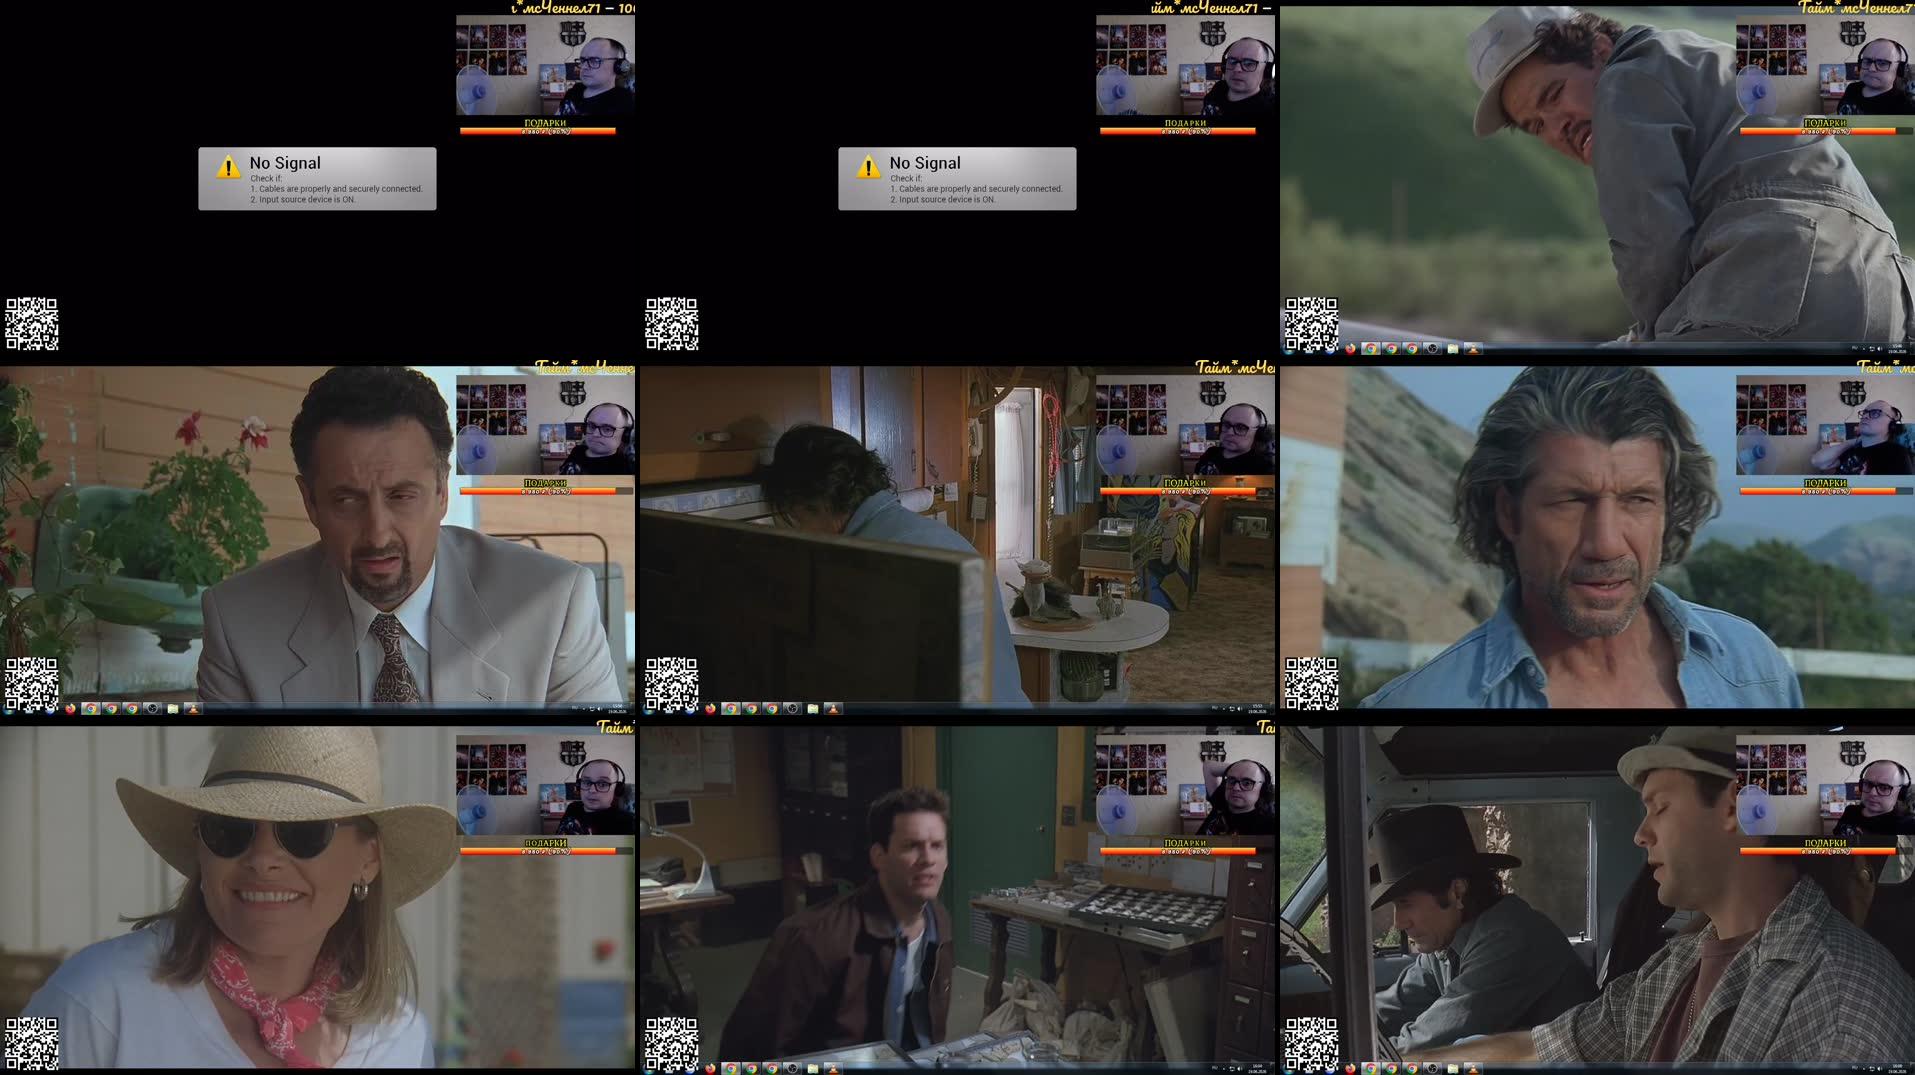Open Firefox icon in the brown-jacket man frame taskbar
The width and height of the screenshot is (1915, 1075).
(711, 1069)
